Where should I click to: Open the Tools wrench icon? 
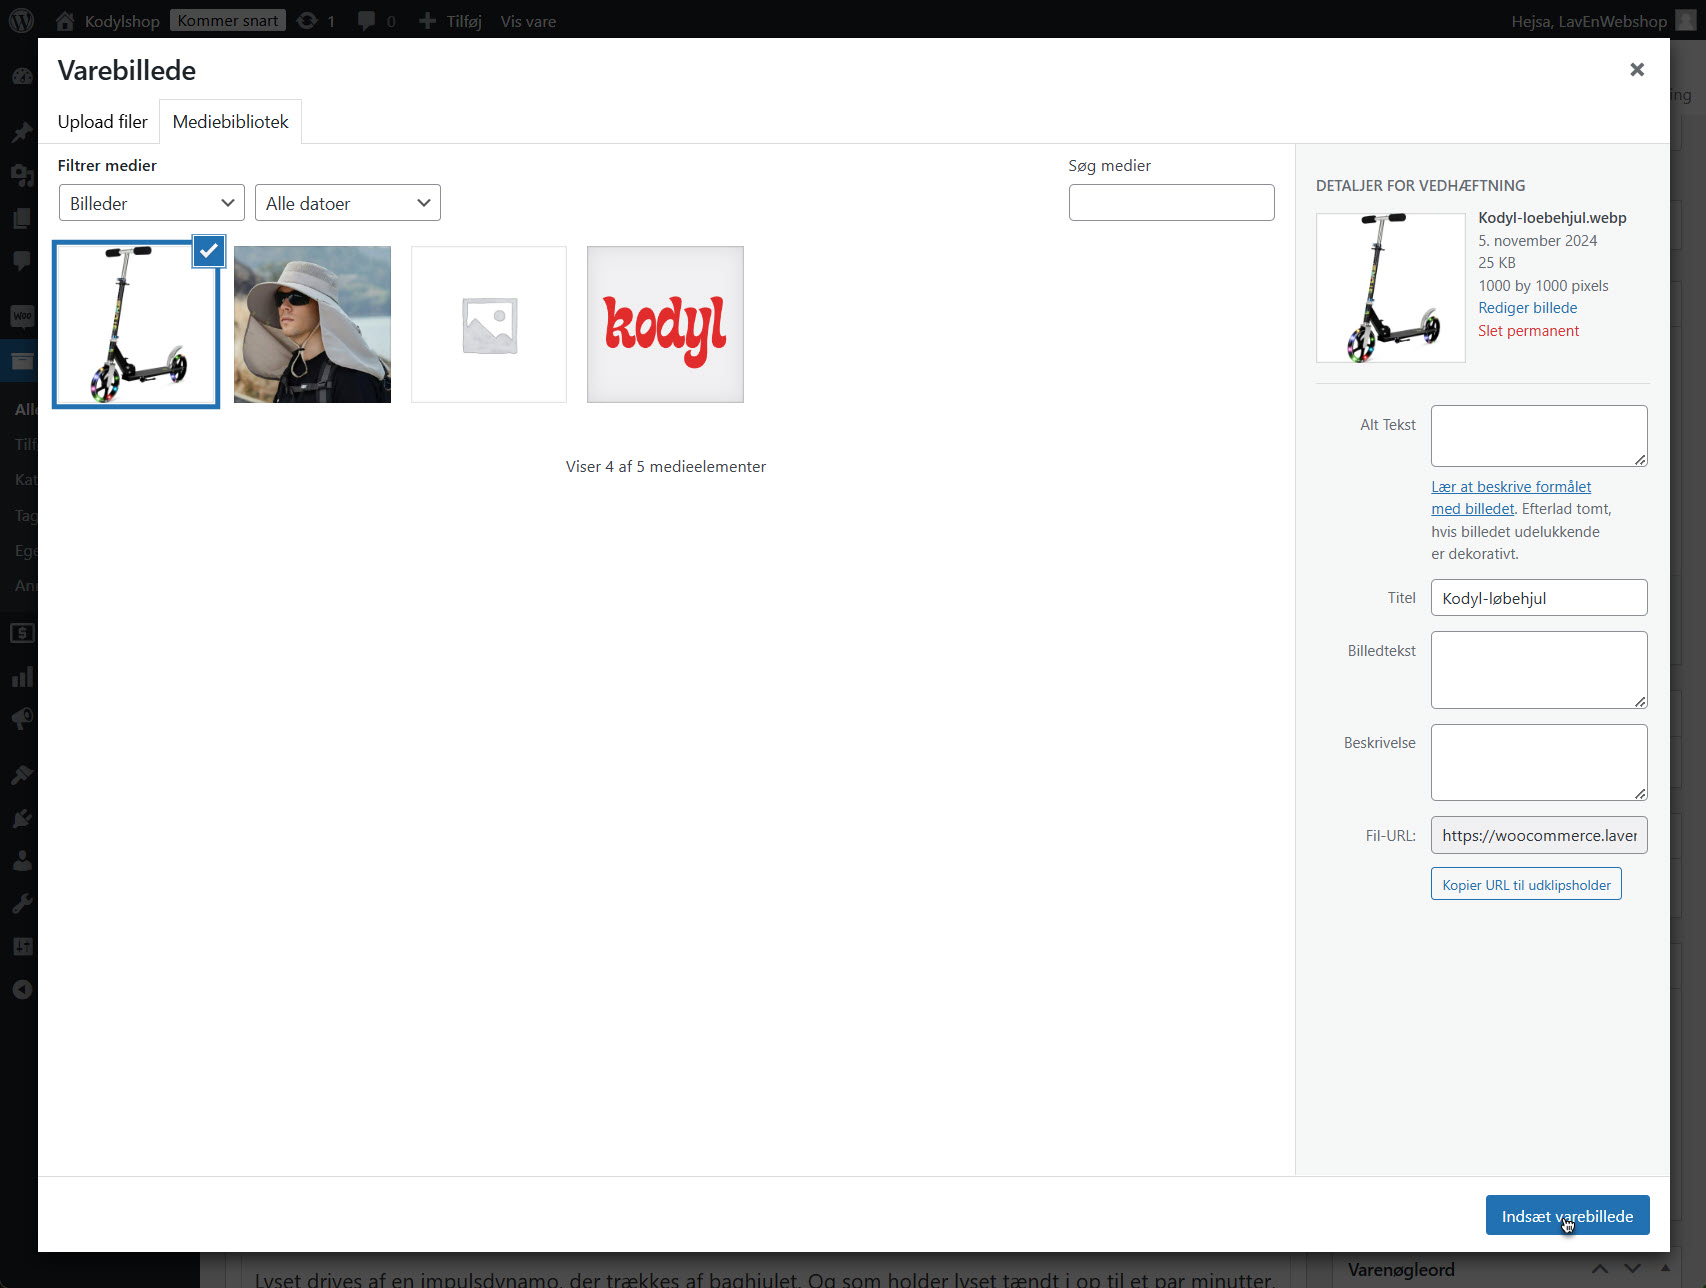(x=21, y=903)
